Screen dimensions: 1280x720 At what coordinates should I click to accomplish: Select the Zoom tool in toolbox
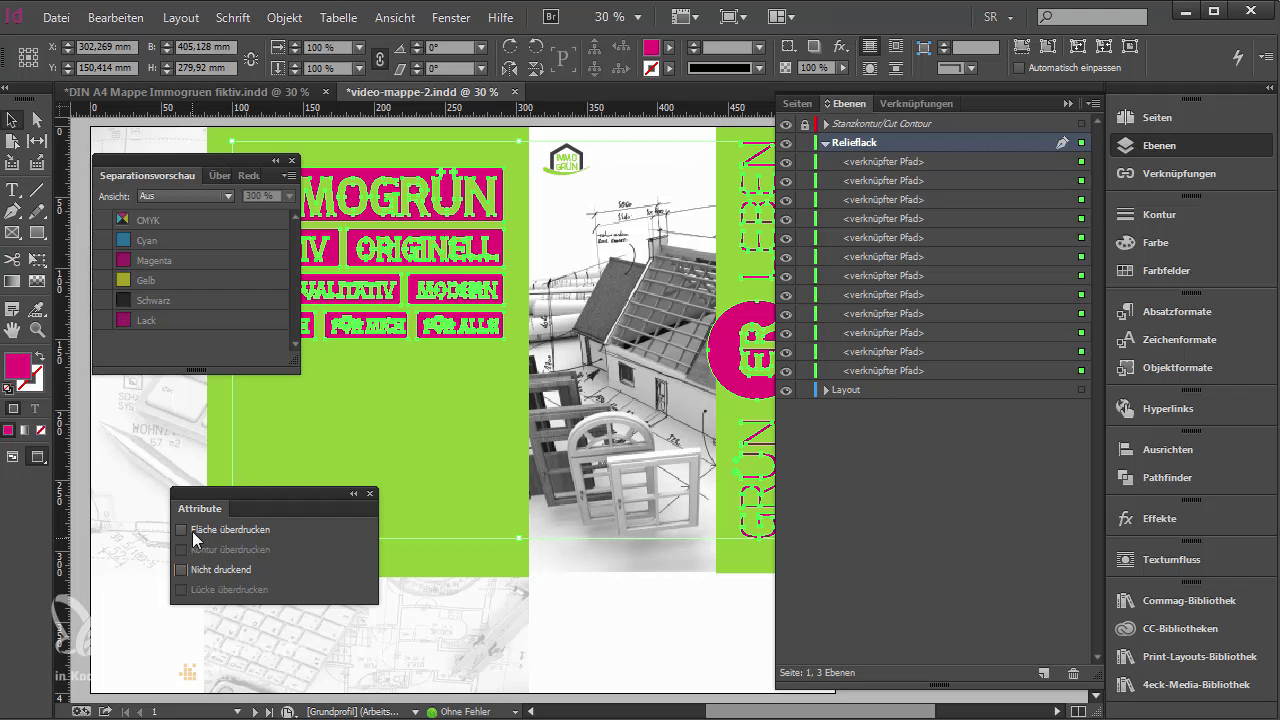point(37,329)
